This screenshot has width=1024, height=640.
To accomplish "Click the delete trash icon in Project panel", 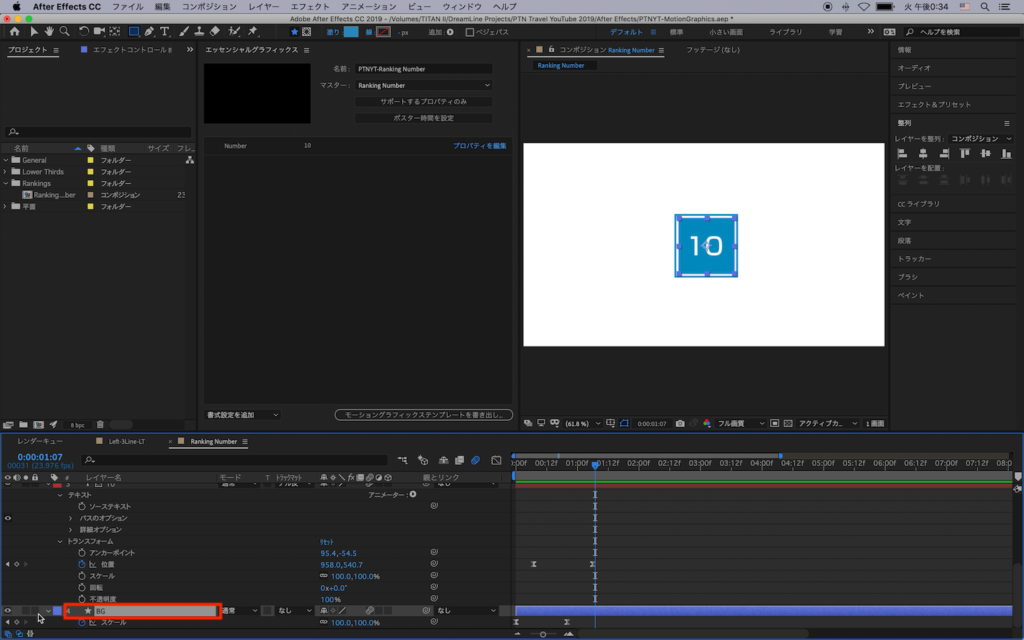I will [100, 425].
